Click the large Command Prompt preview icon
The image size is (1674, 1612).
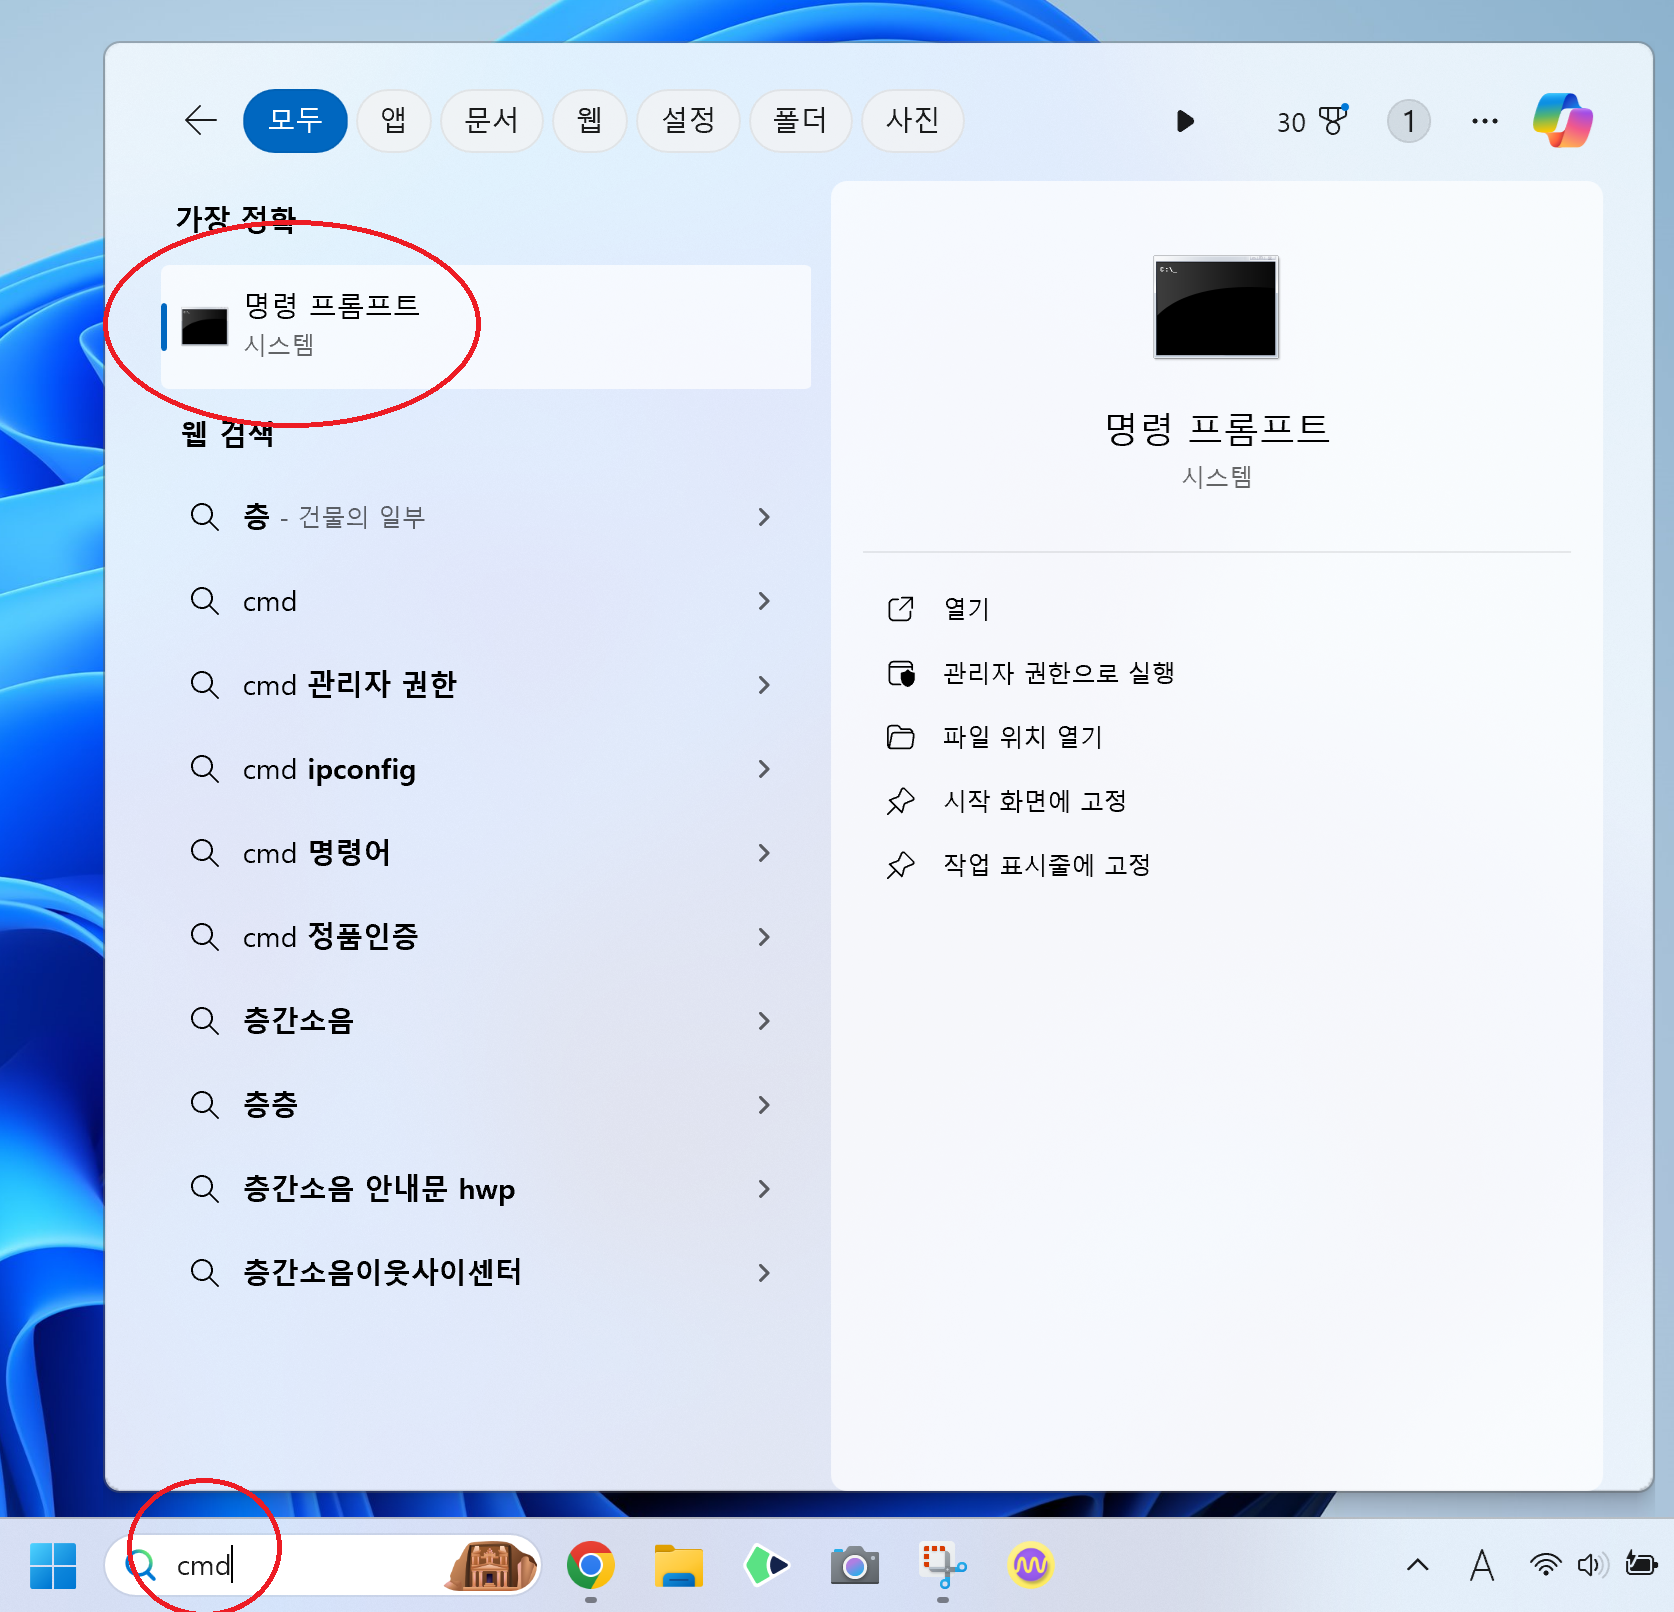pyautogui.click(x=1216, y=307)
